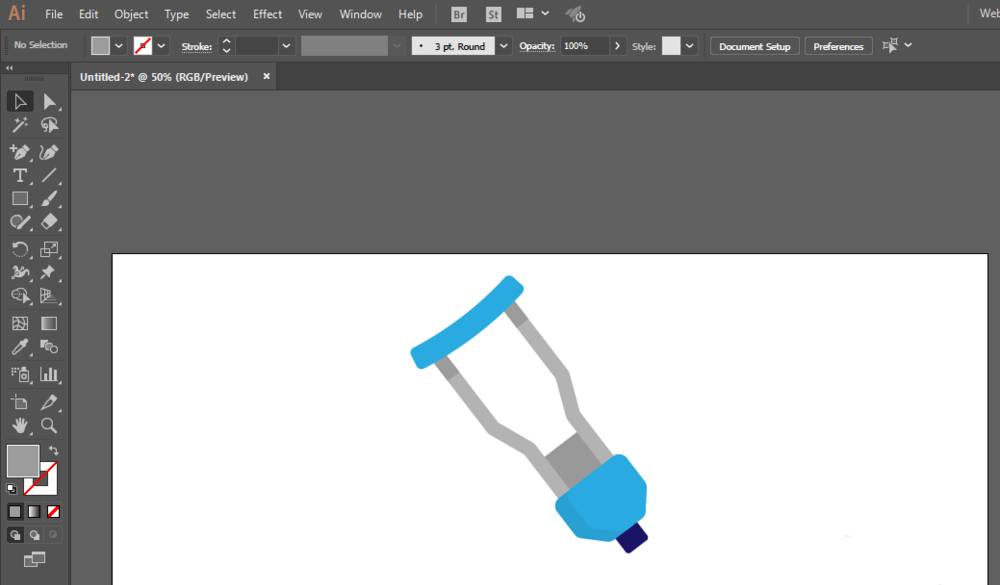1000x585 pixels.
Task: Click the gray Fill color swatch in toolbox
Action: tap(22, 461)
